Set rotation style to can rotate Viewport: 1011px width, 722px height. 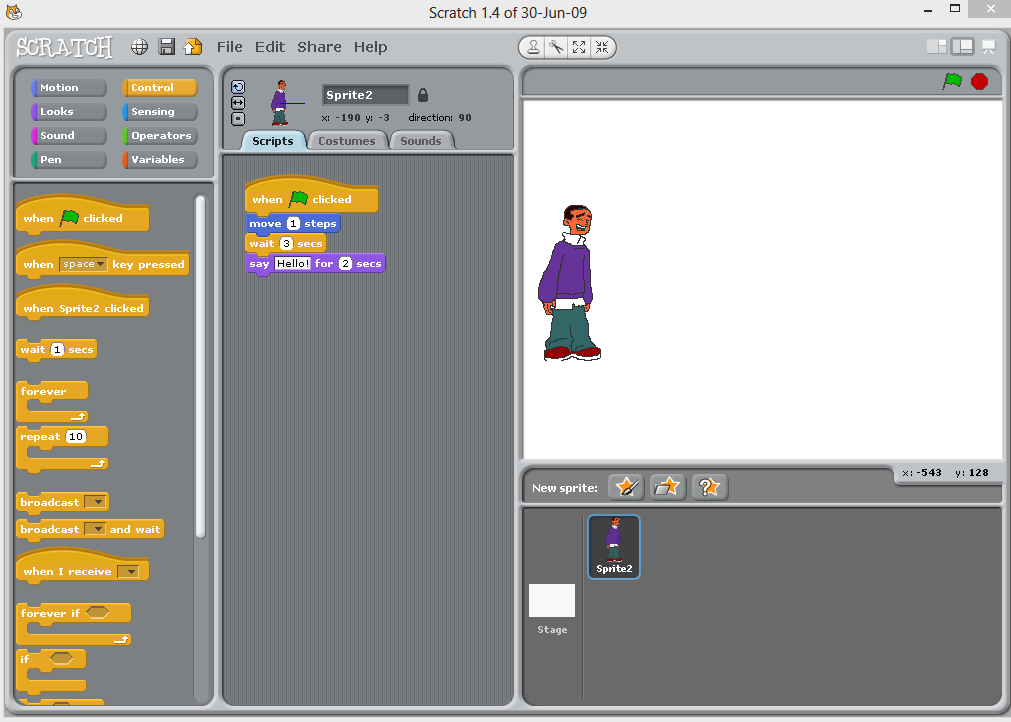point(238,87)
